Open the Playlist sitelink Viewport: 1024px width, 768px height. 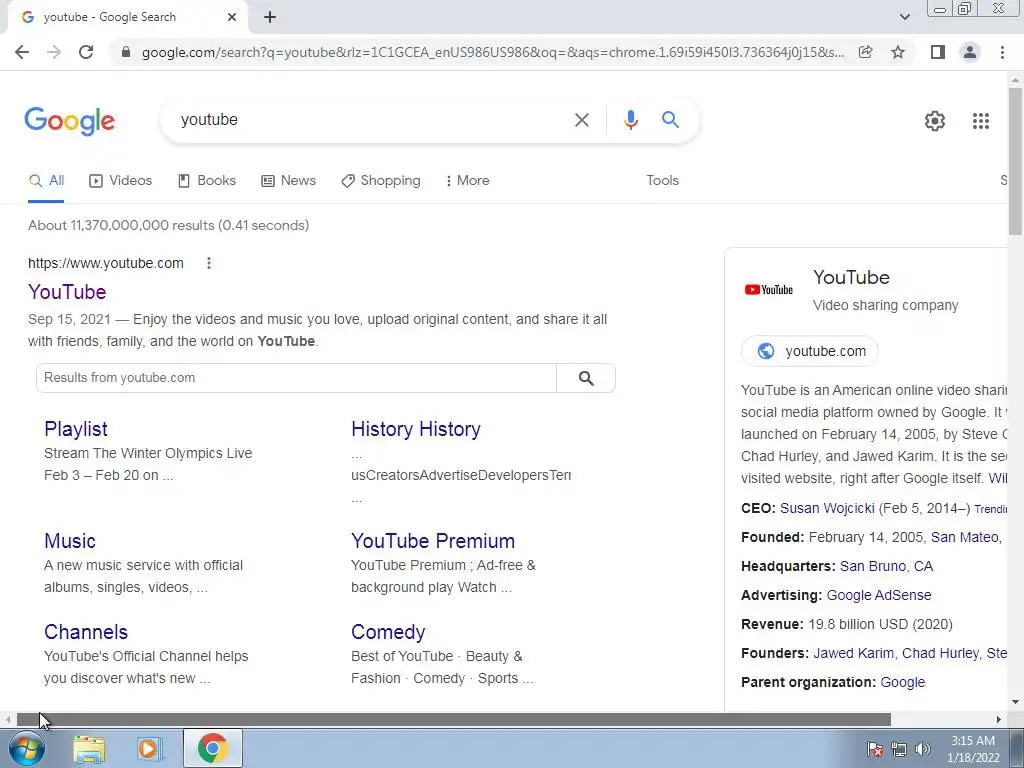76,429
